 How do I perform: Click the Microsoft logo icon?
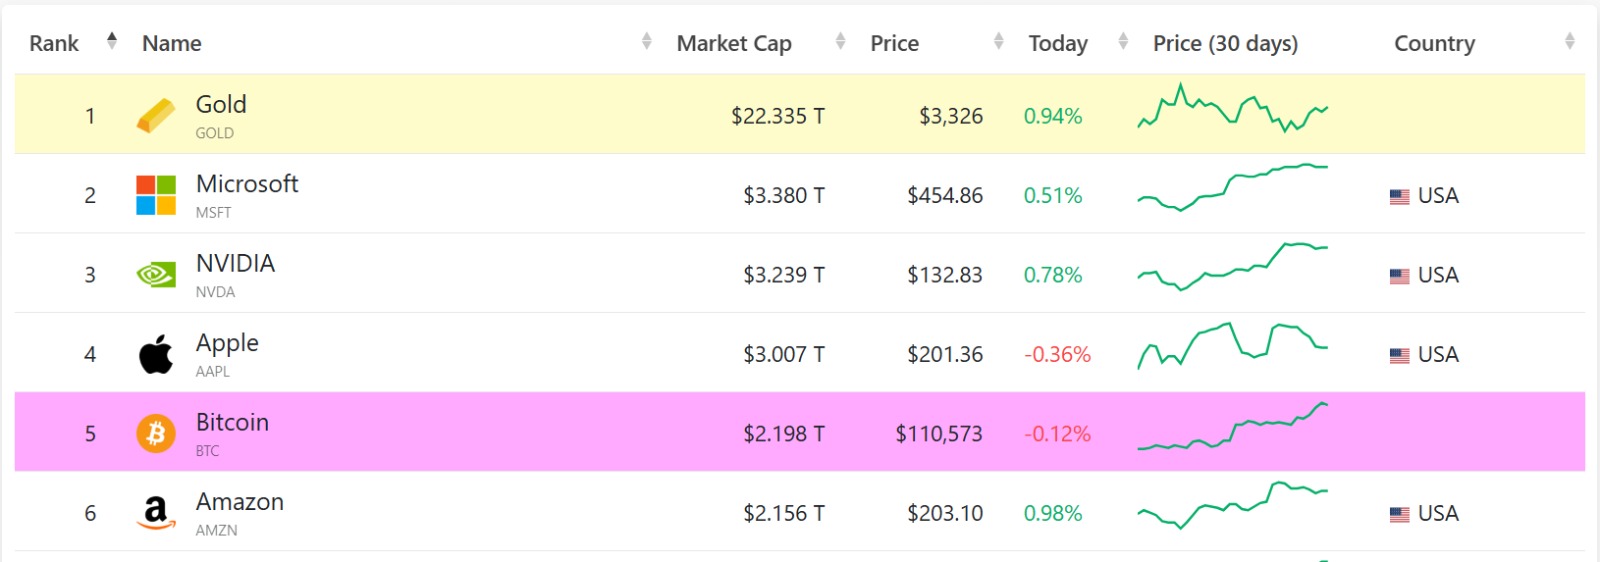tap(155, 195)
